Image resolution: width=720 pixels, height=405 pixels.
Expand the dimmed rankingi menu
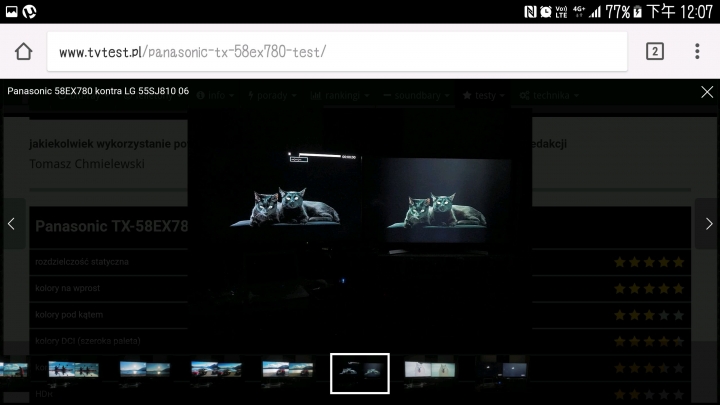point(340,96)
